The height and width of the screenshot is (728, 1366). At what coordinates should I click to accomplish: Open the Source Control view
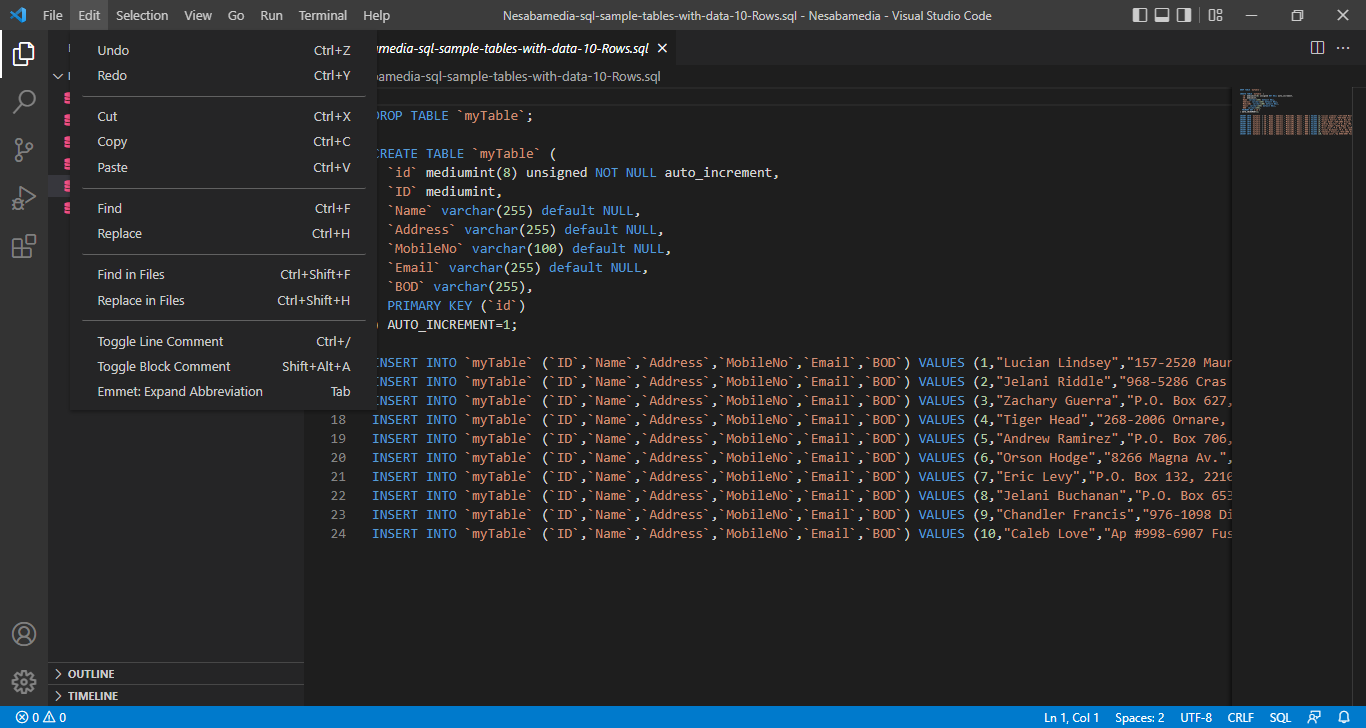[x=24, y=150]
